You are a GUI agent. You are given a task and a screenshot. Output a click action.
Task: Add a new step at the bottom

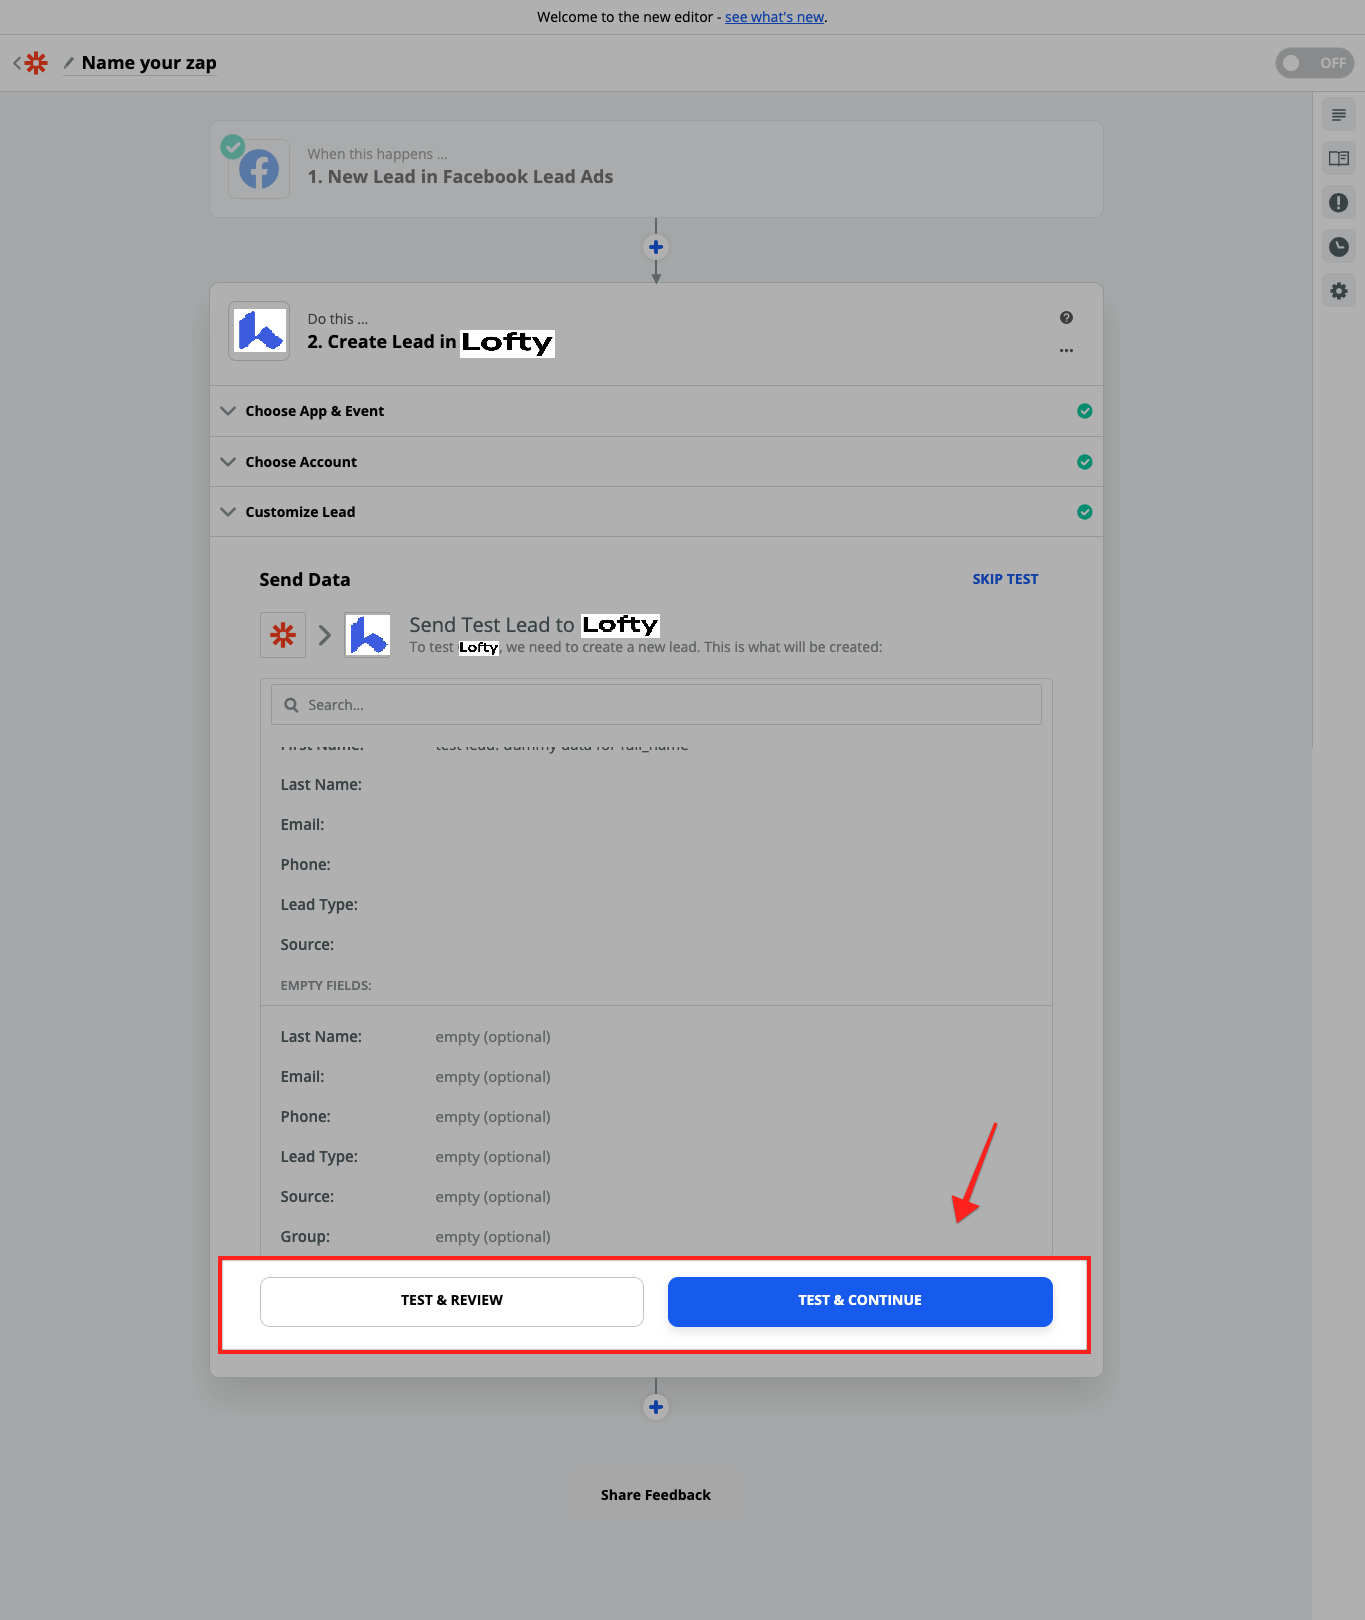(x=656, y=1407)
